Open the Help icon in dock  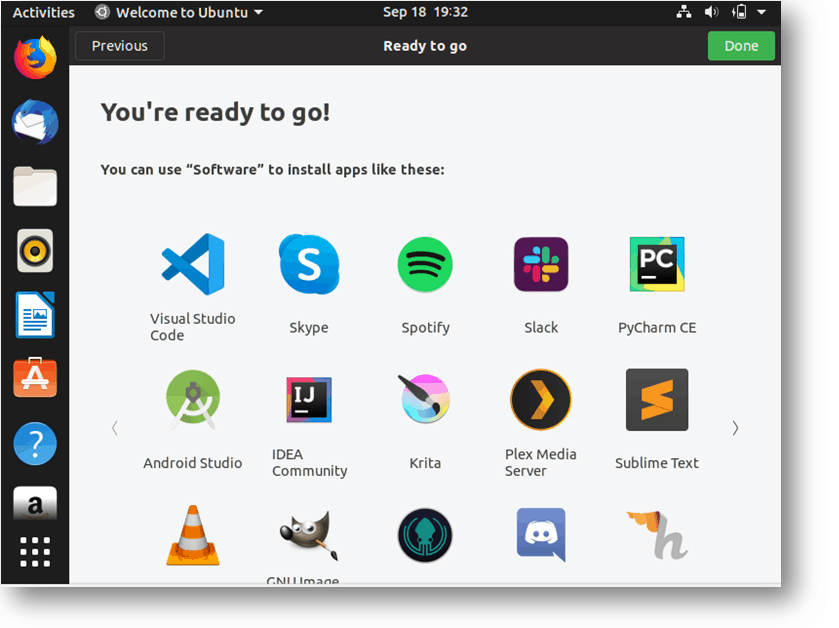35,443
